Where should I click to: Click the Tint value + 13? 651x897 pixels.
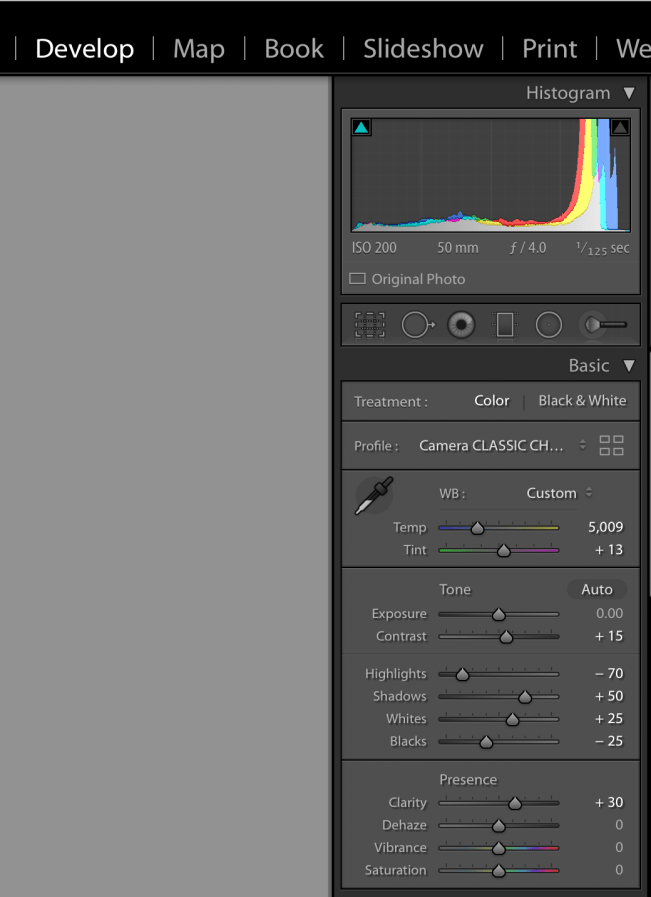pyautogui.click(x=609, y=550)
